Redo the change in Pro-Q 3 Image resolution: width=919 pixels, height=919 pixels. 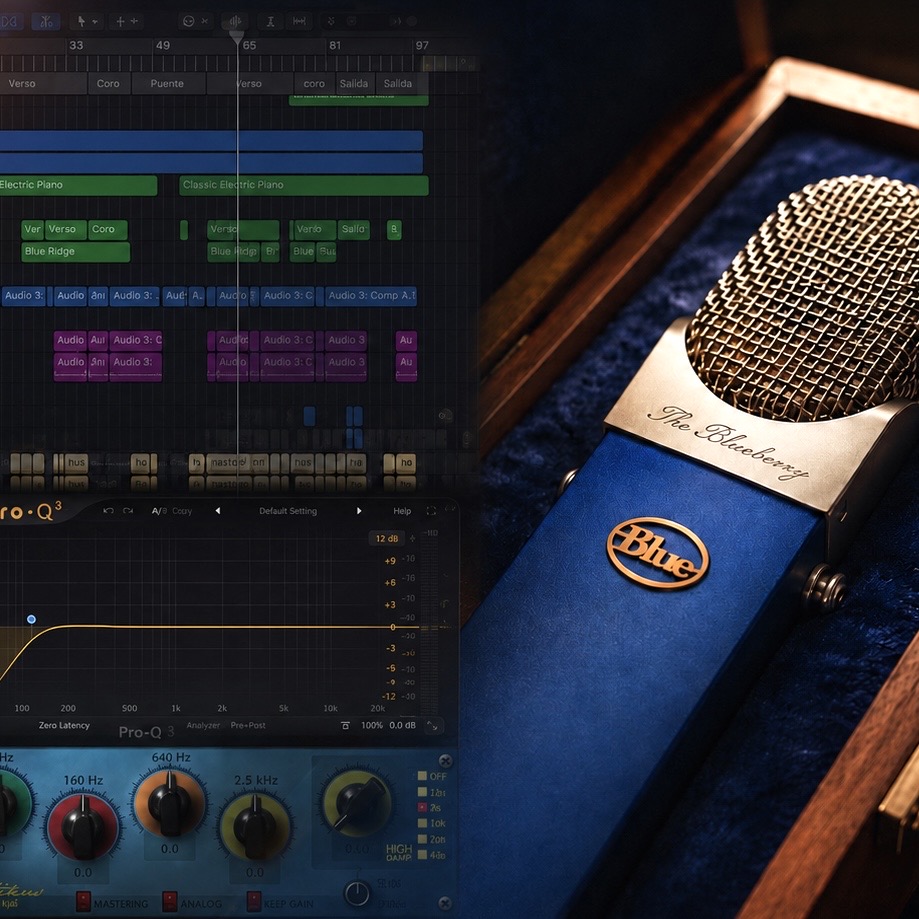(128, 511)
